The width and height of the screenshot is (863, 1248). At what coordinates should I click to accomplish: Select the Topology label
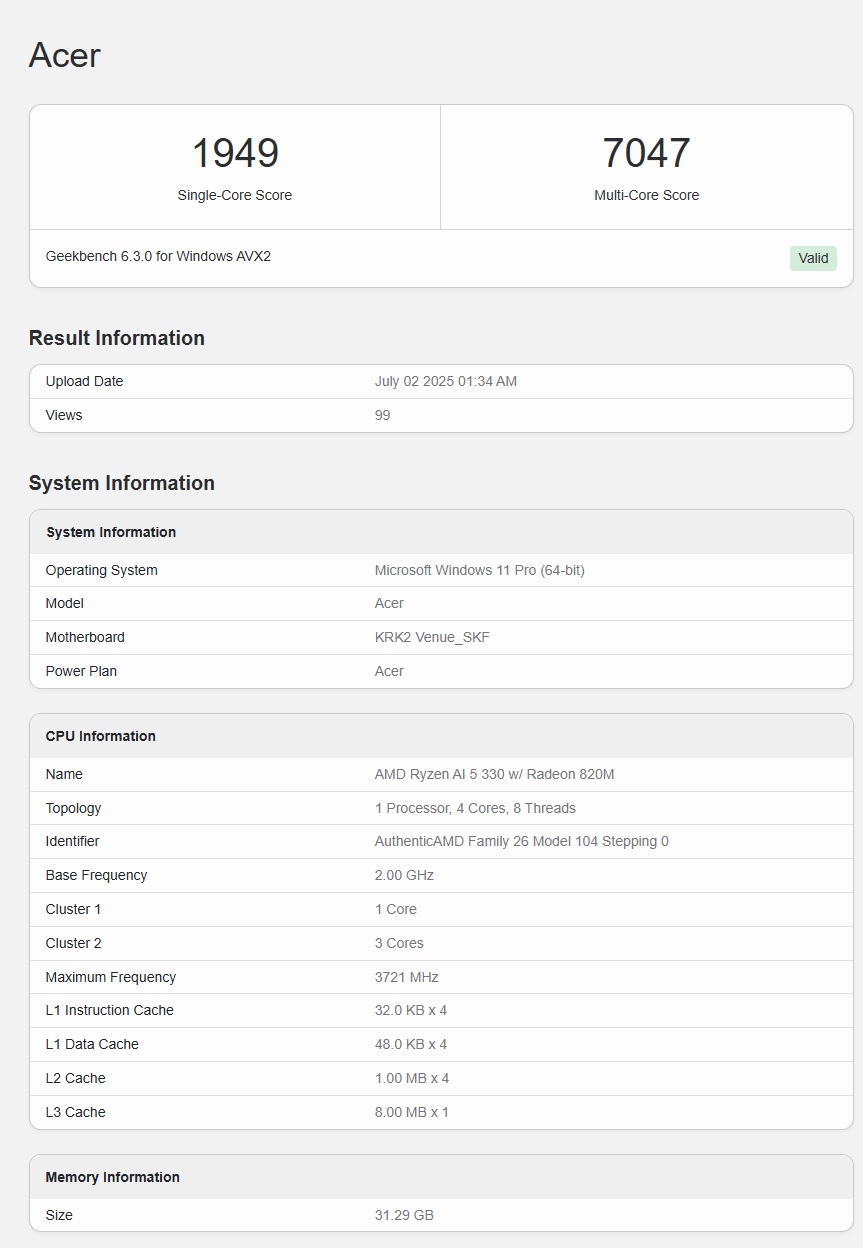(x=73, y=808)
